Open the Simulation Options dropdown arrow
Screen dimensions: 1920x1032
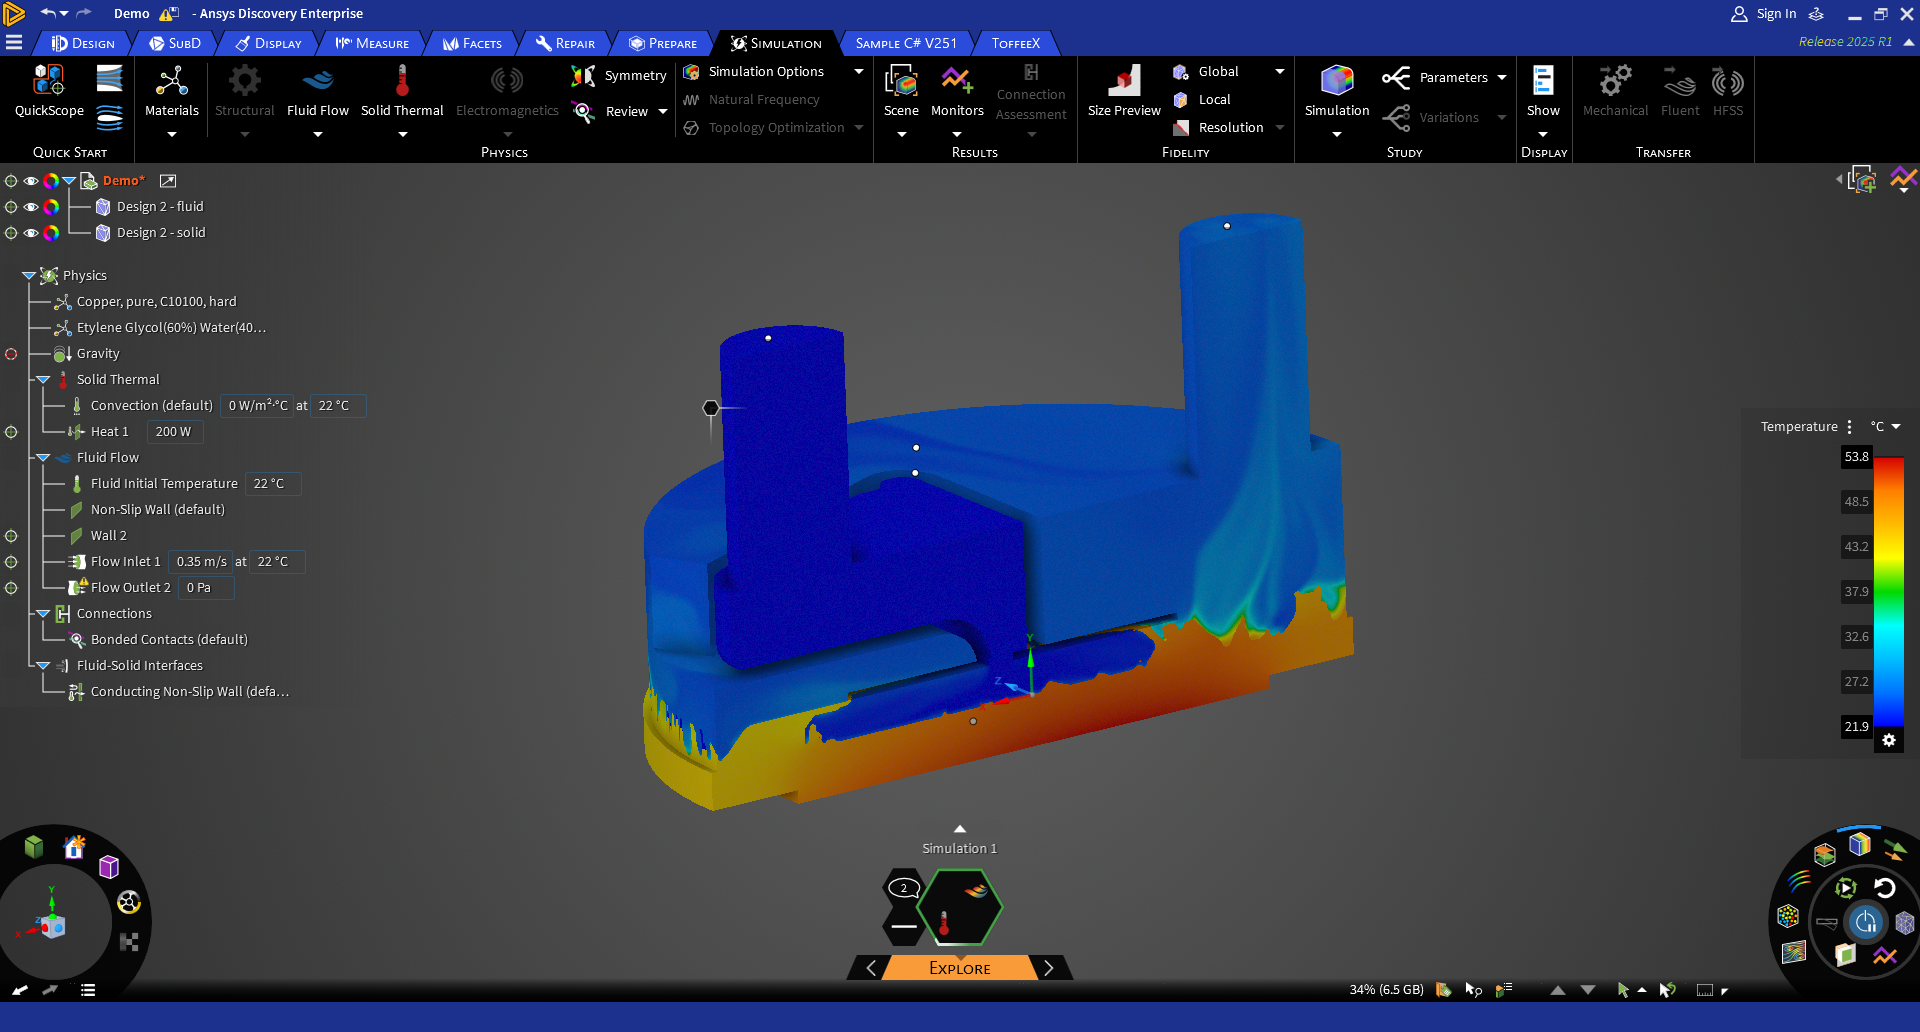[858, 72]
